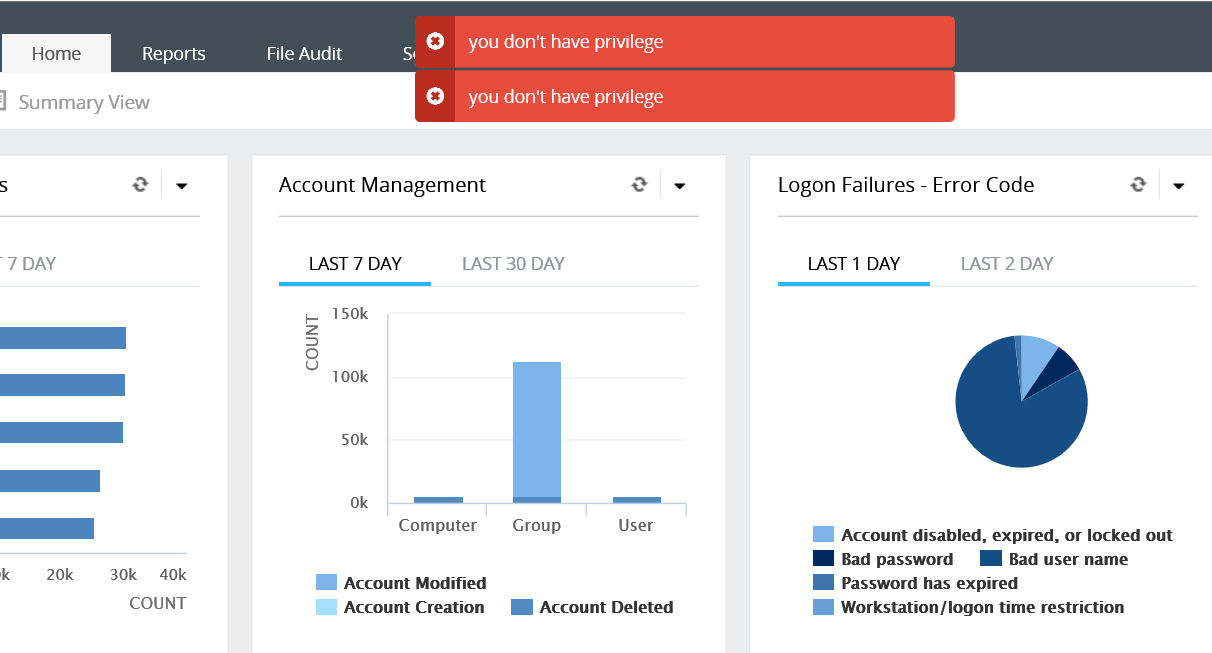
Task: Click the Summary View icon
Action: 2,101
